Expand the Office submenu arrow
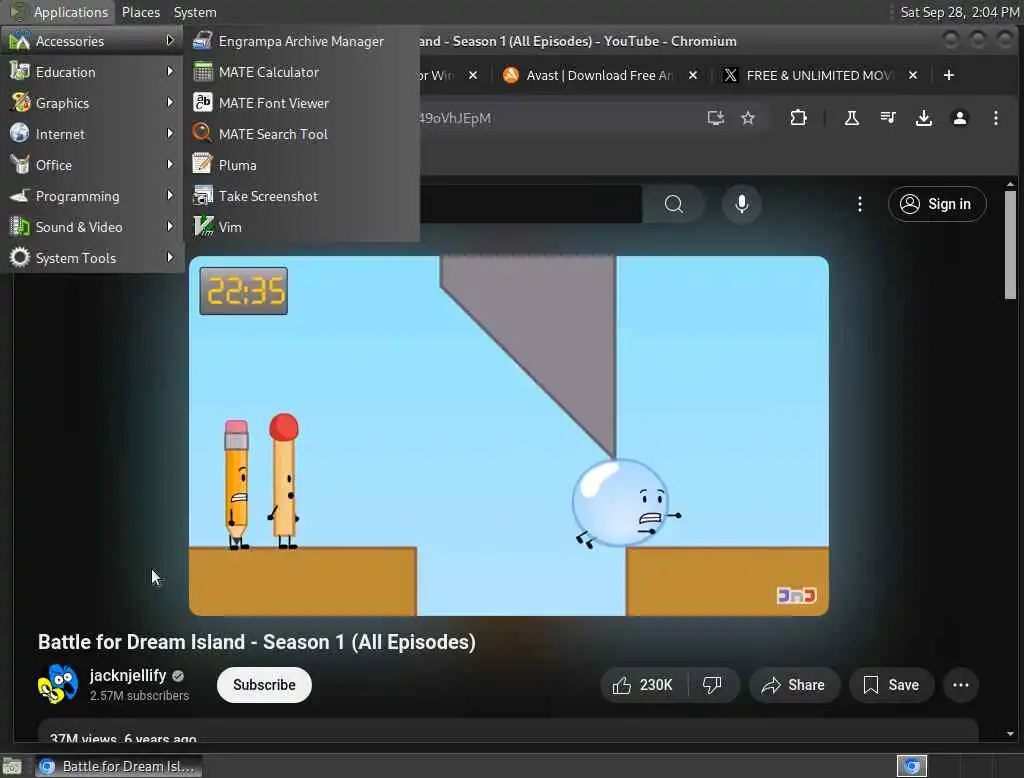1024x778 pixels. [170, 164]
